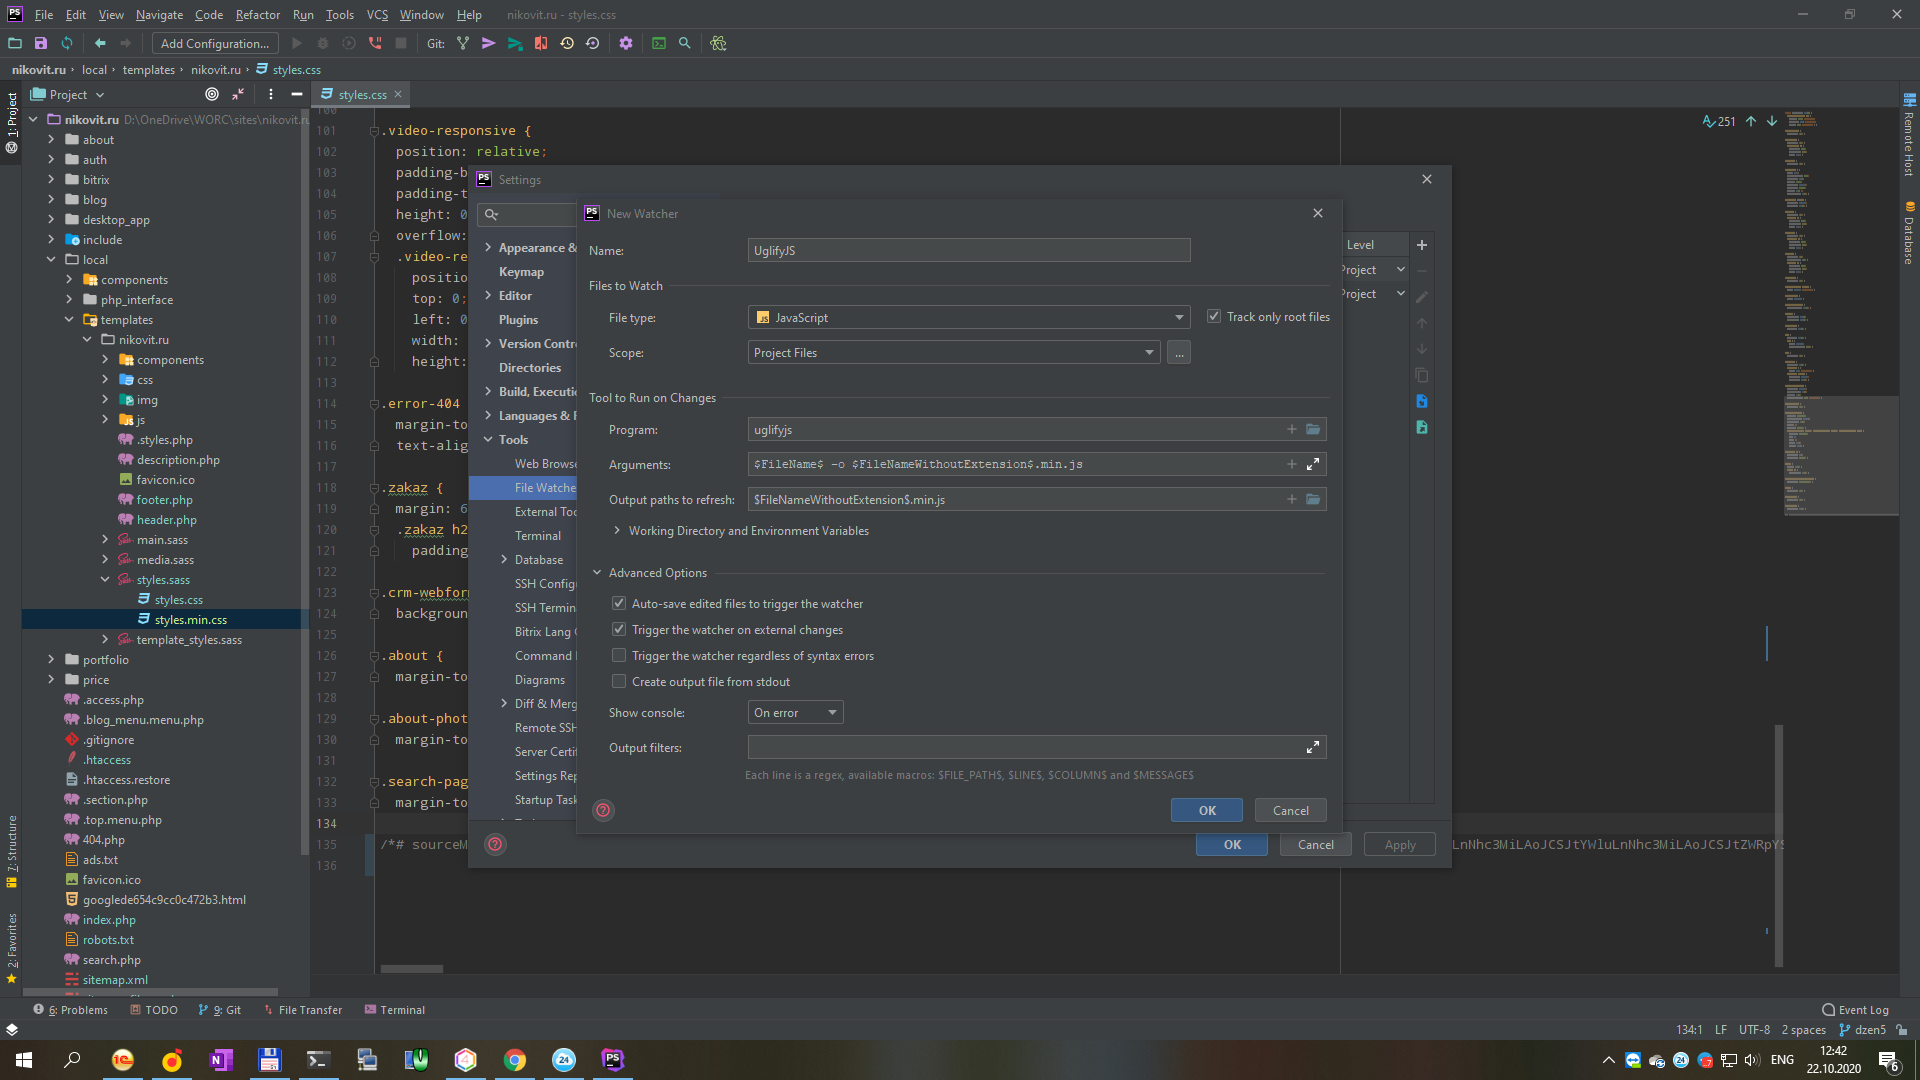Toggle Auto-save edited files checkbox
Image resolution: width=1920 pixels, height=1080 pixels.
[x=619, y=603]
